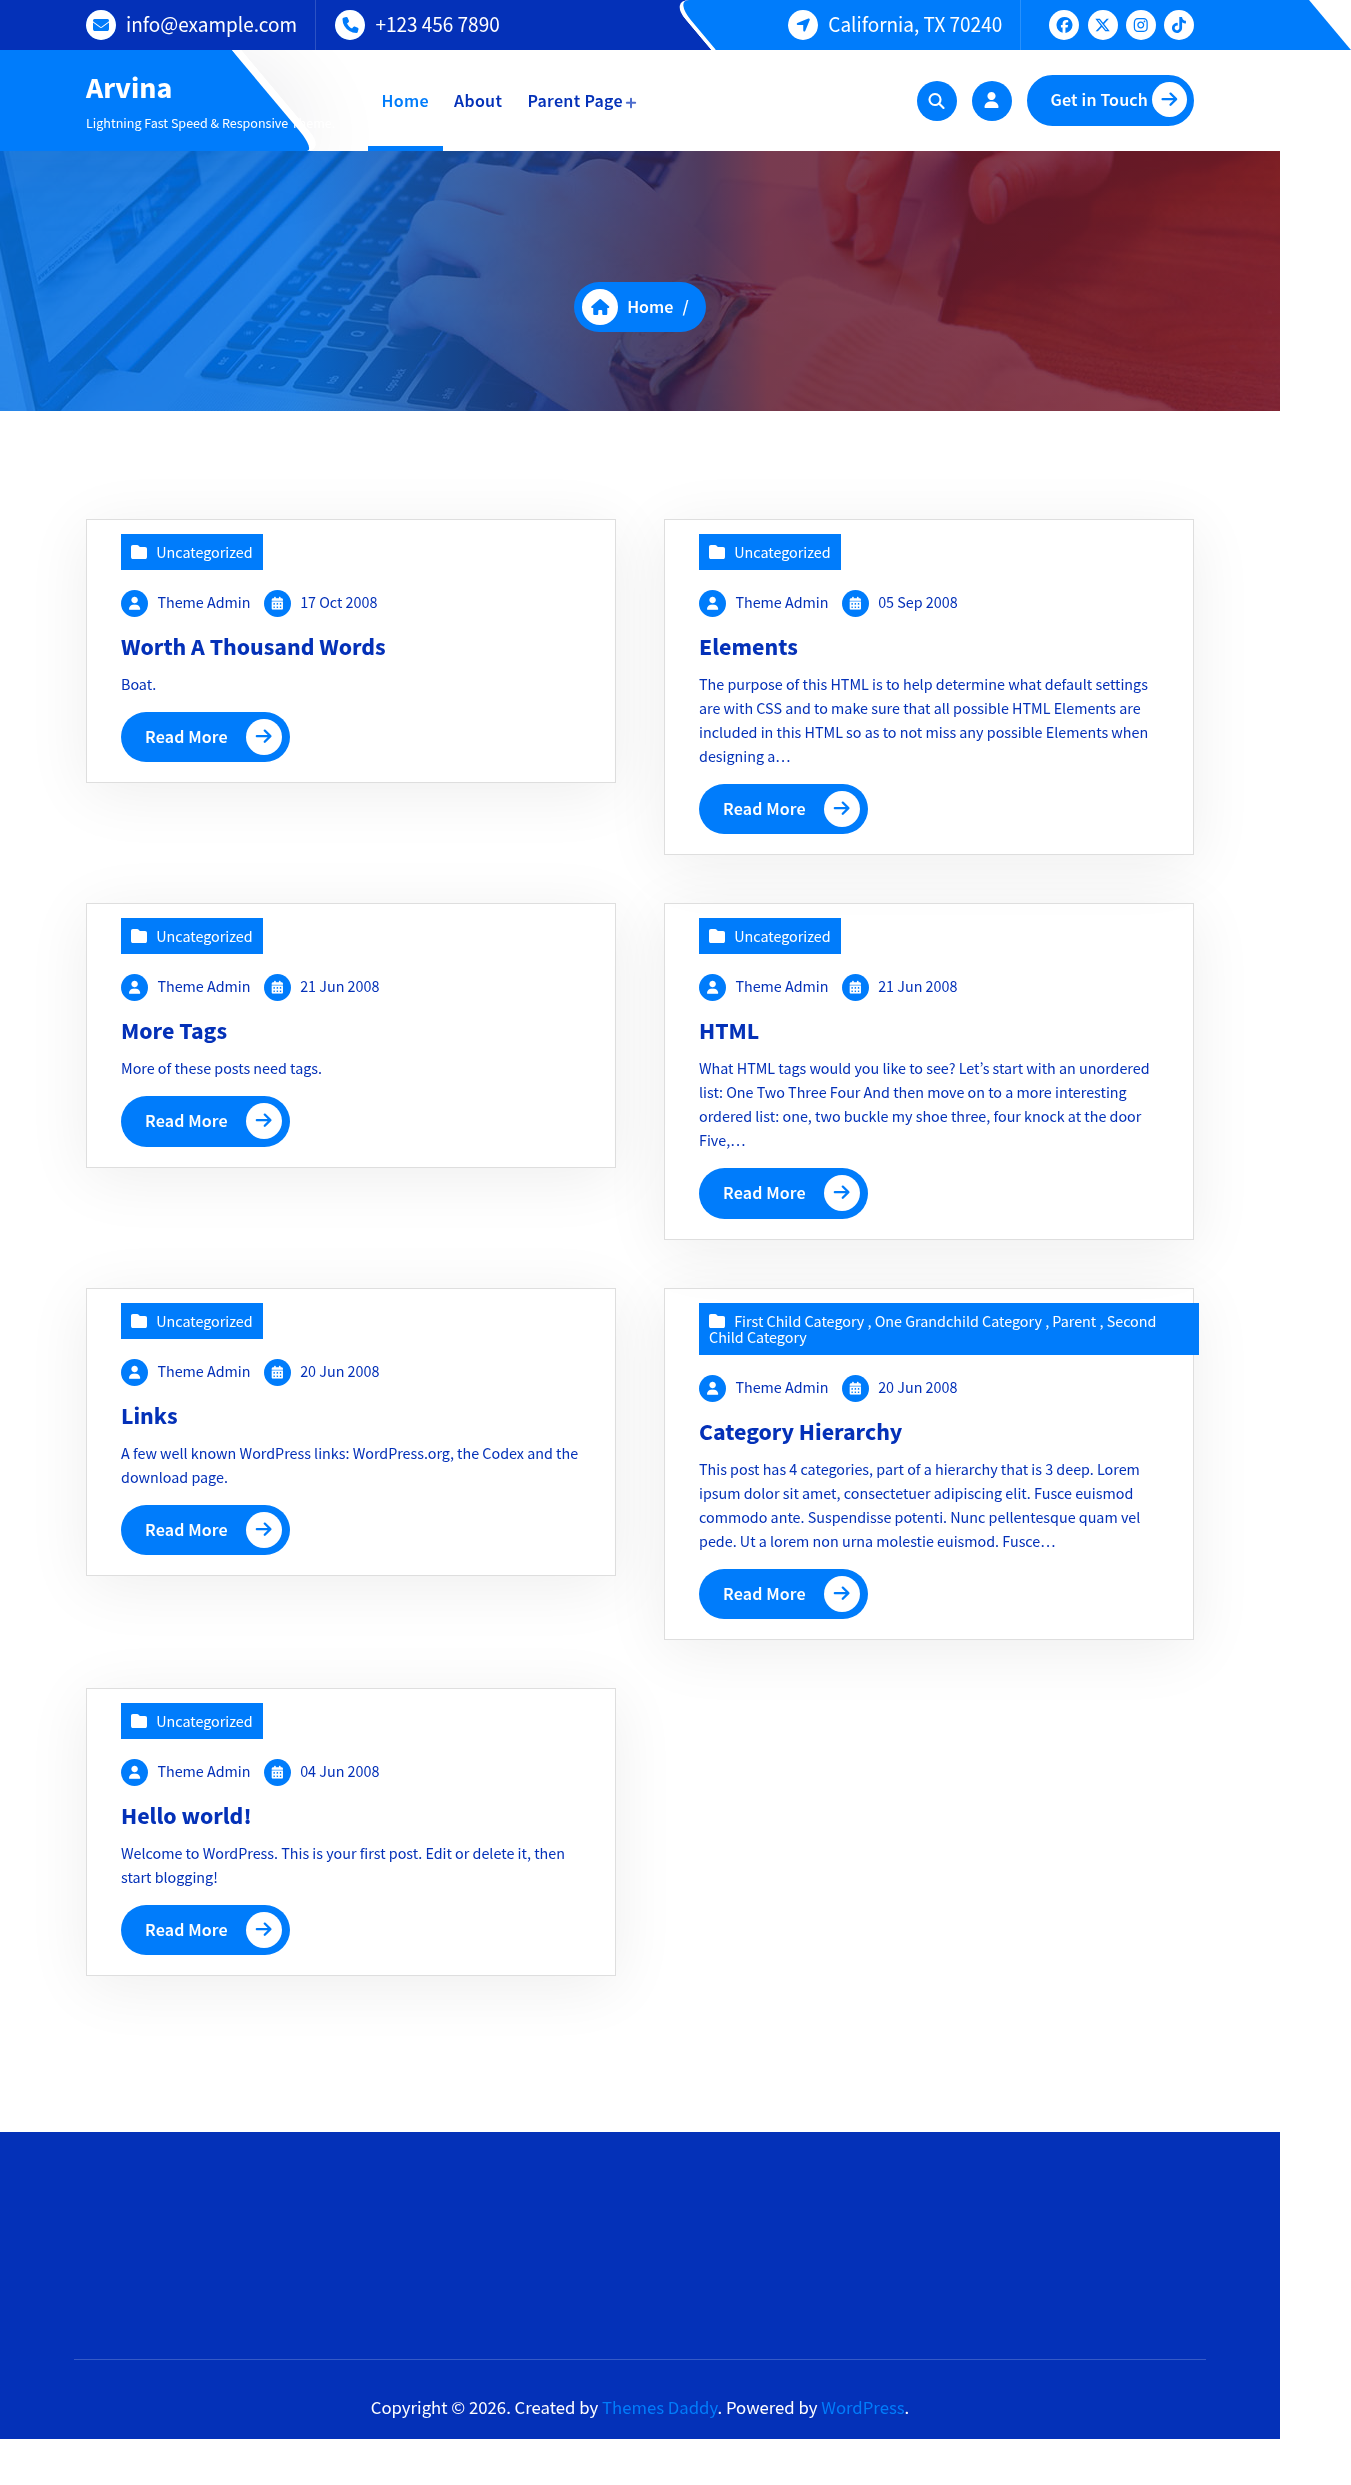Click the phone icon in top bar
Image resolution: width=1351 pixels, height=2485 pixels.
pyautogui.click(x=349, y=25)
